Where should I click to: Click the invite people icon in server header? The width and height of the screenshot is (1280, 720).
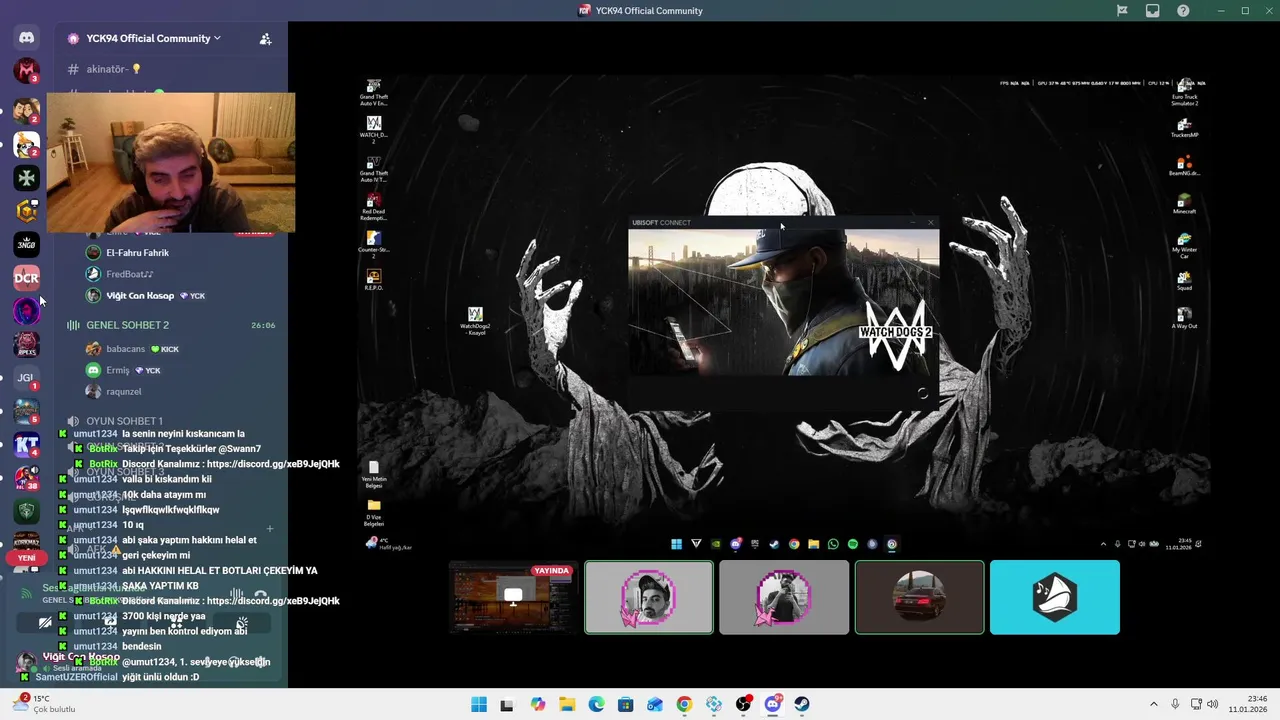[265, 39]
